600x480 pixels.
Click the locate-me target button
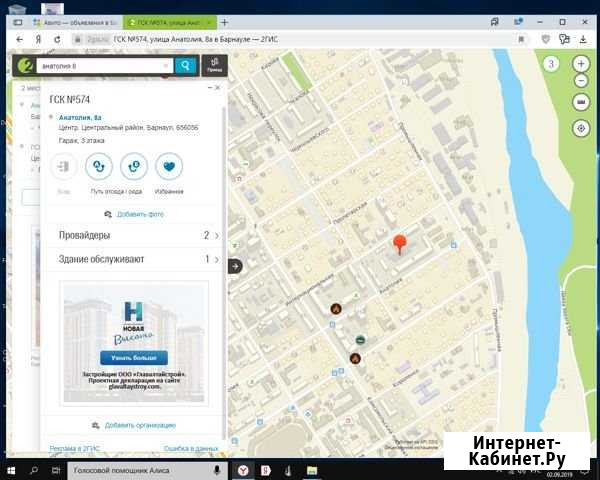click(581, 128)
